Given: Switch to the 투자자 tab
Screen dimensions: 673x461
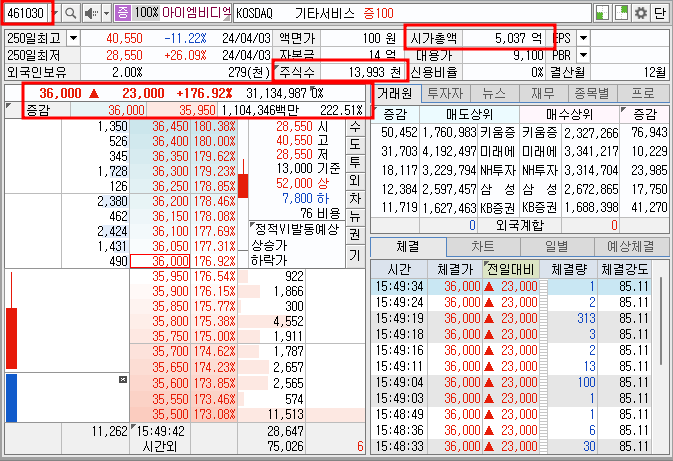Looking at the screenshot, I should click(x=445, y=93).
